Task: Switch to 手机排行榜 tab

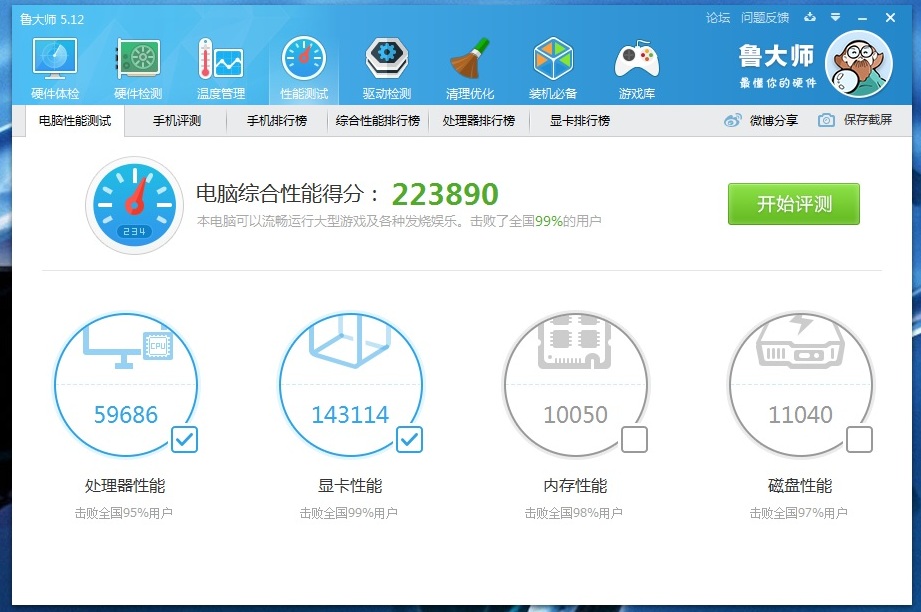Action: tap(277, 121)
